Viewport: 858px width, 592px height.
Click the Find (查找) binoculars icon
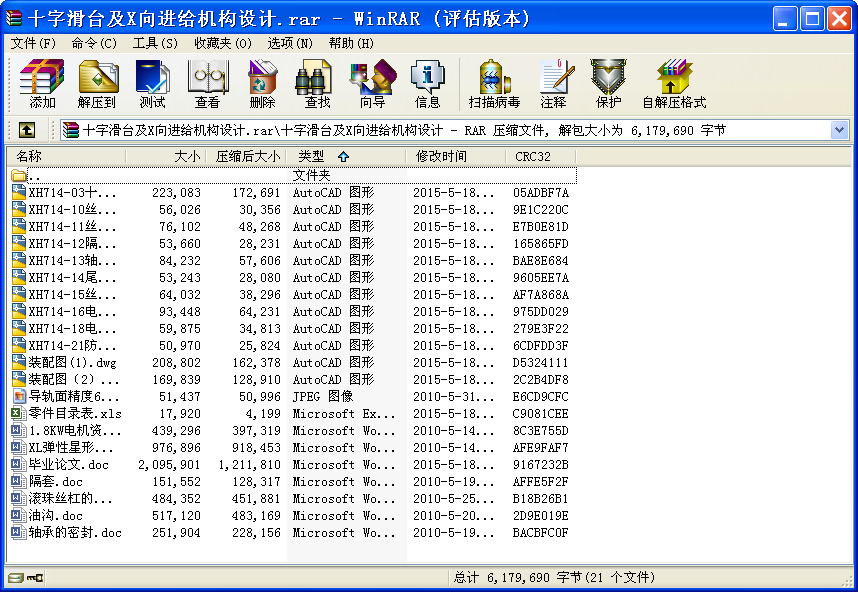[x=317, y=84]
